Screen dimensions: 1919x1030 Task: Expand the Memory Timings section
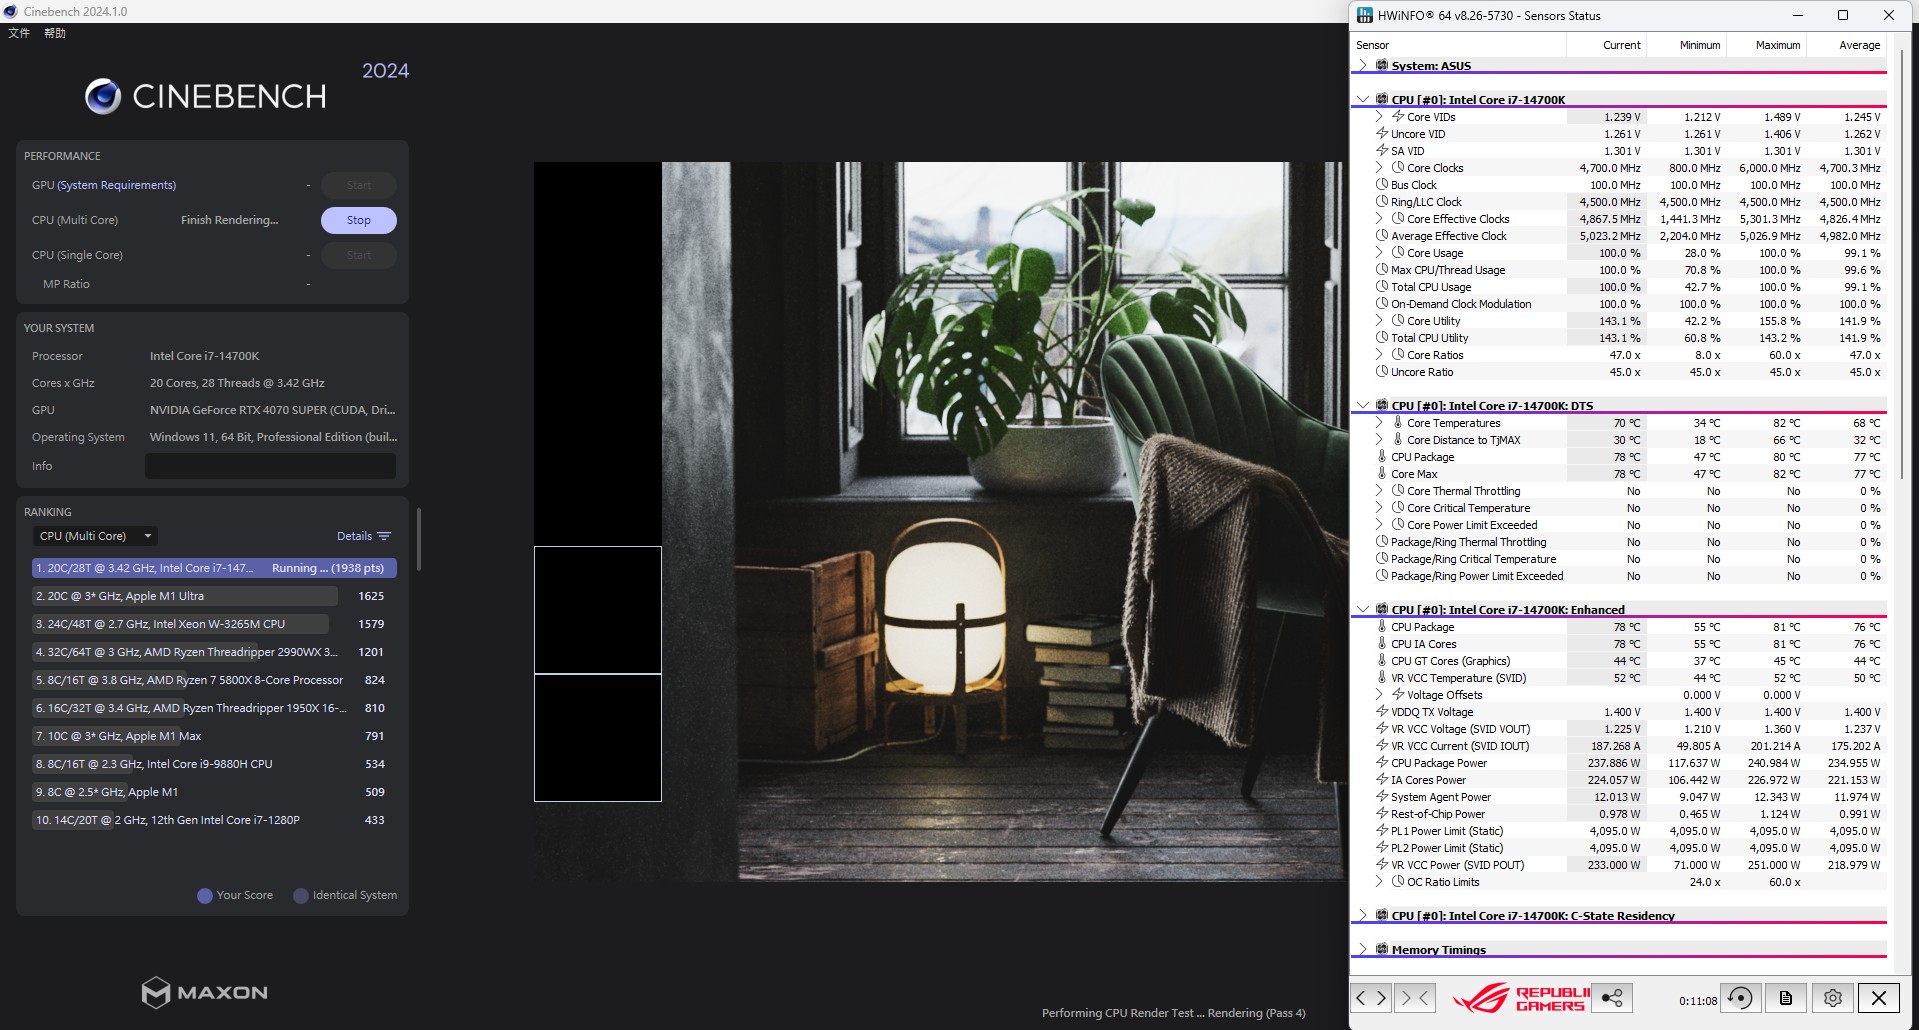pos(1363,949)
